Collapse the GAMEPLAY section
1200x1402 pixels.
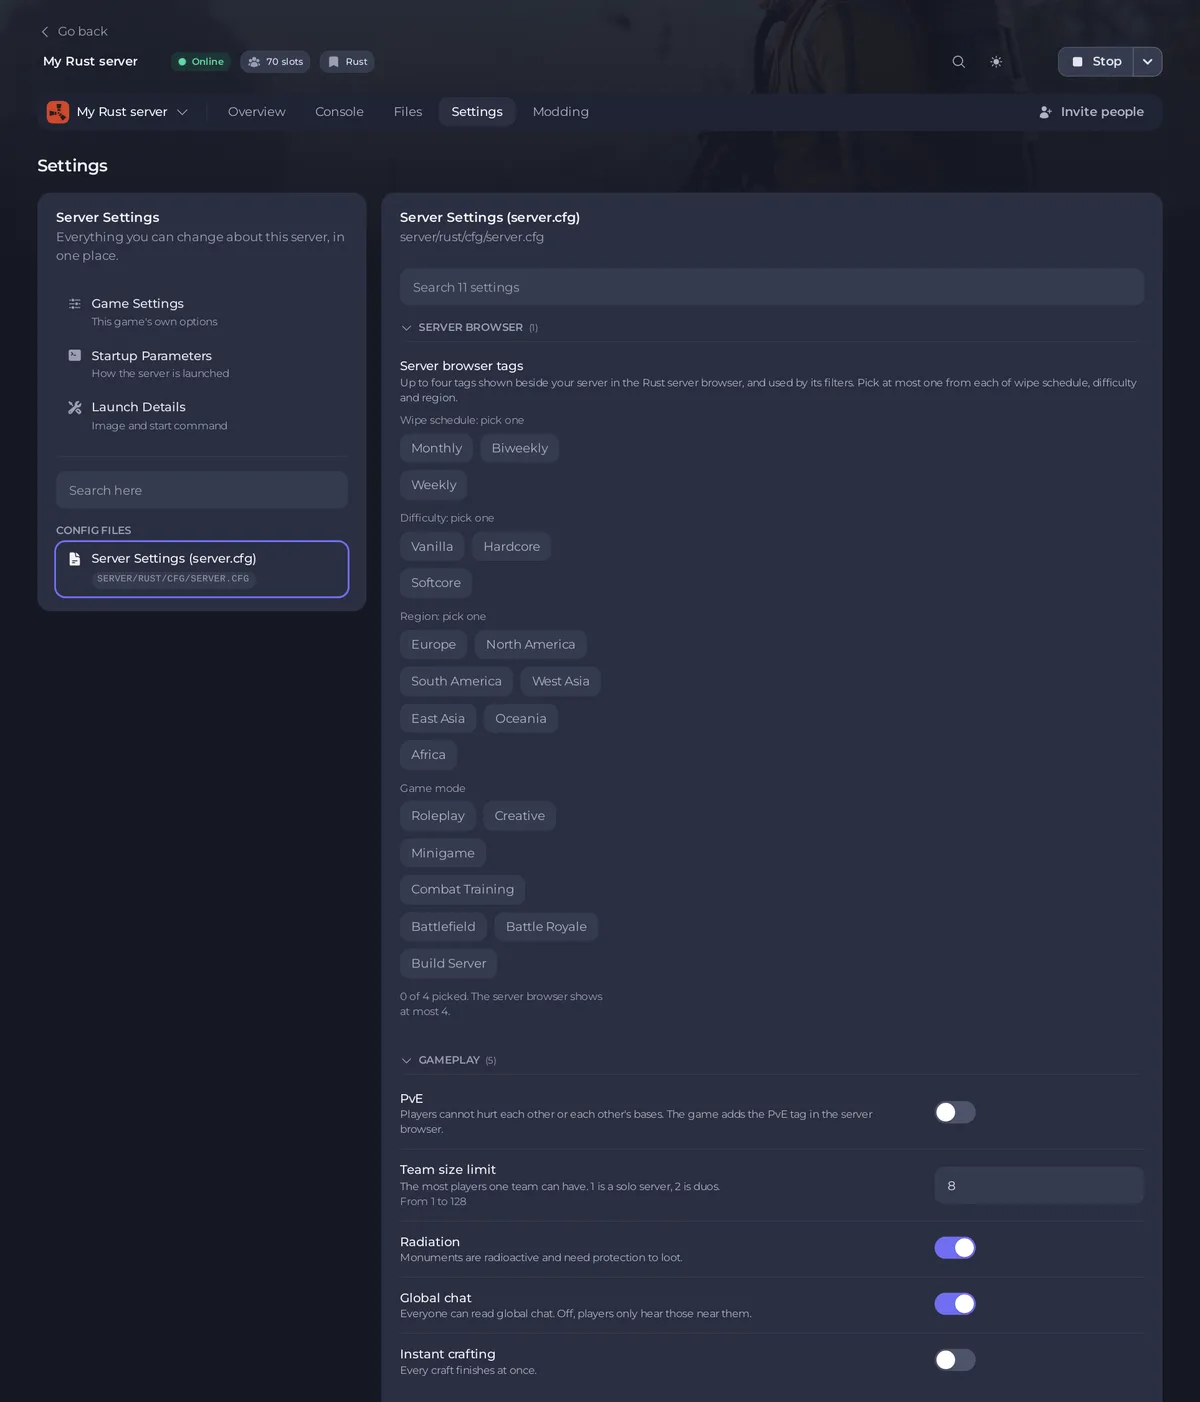pyautogui.click(x=448, y=1060)
